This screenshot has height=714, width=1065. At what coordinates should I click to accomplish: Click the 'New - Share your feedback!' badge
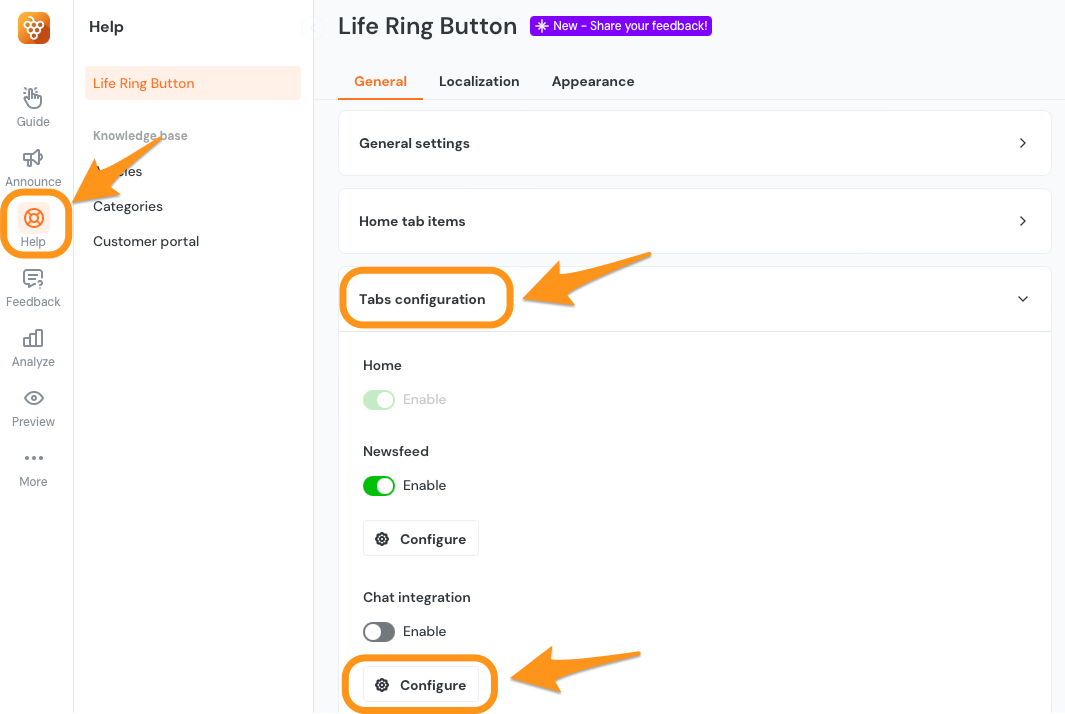620,25
